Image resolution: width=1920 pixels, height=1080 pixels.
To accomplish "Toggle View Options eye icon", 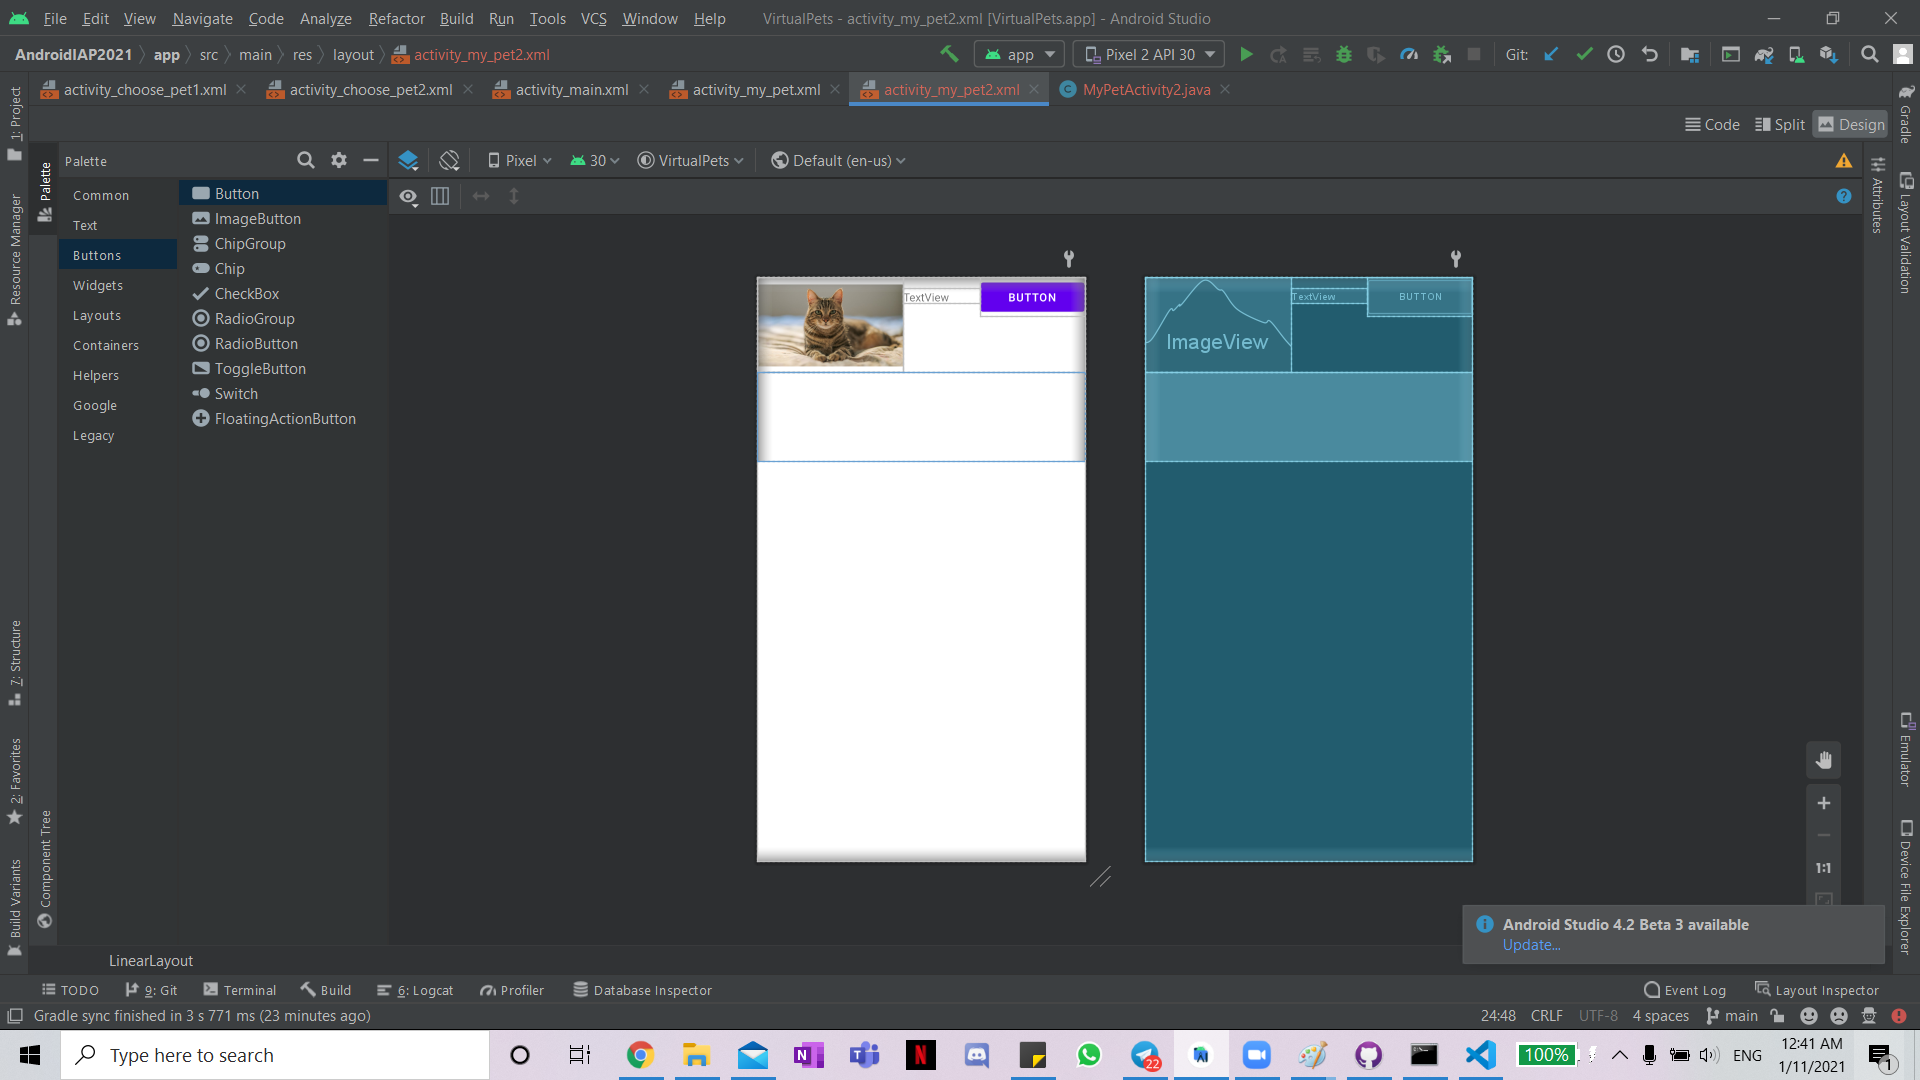I will [408, 197].
